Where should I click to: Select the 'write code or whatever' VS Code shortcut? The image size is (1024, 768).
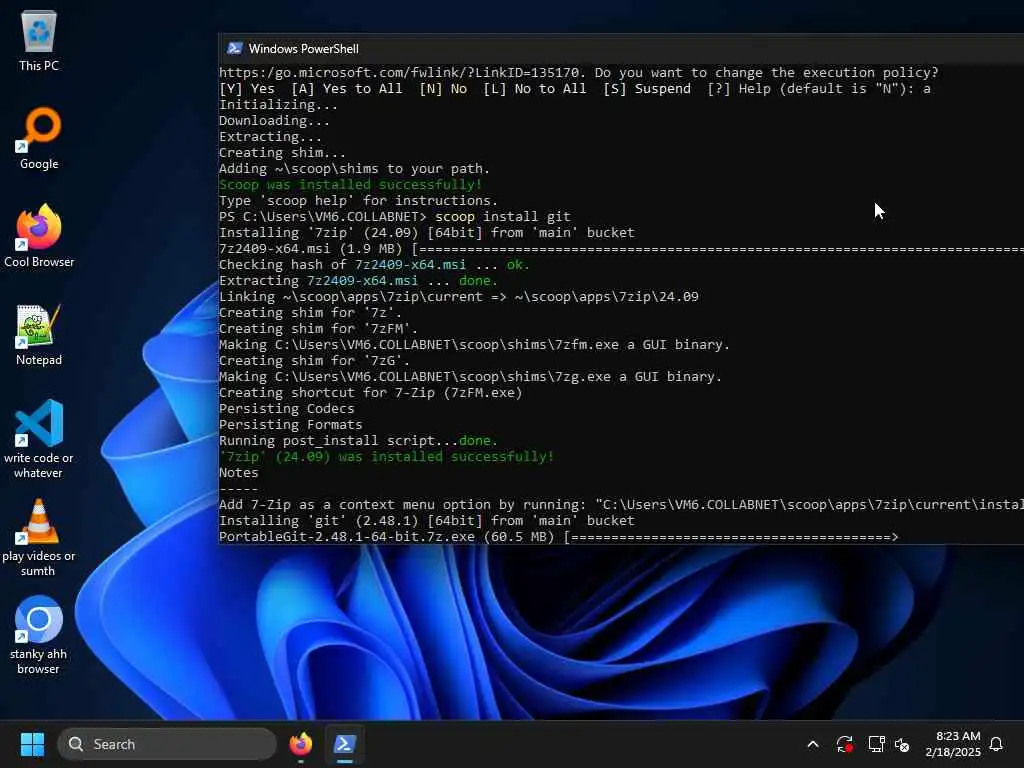click(x=39, y=439)
